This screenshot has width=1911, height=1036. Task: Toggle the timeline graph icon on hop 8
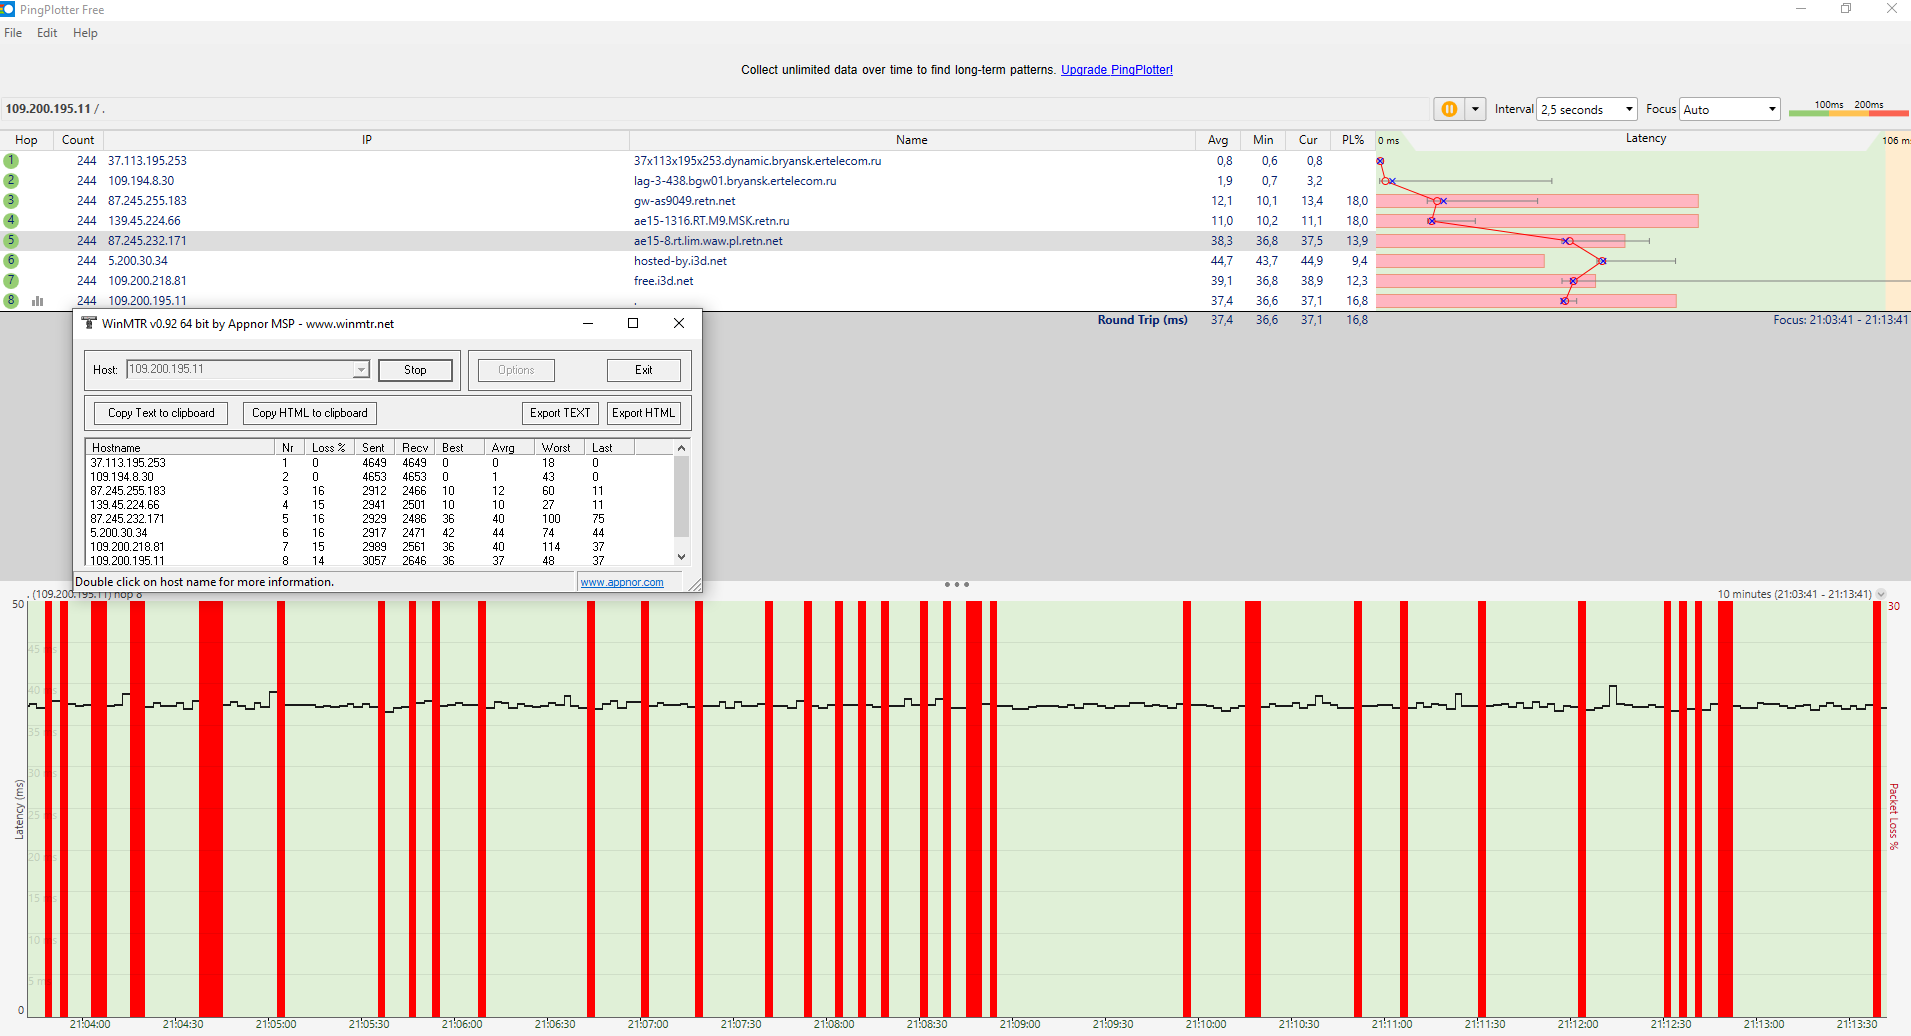(x=38, y=301)
